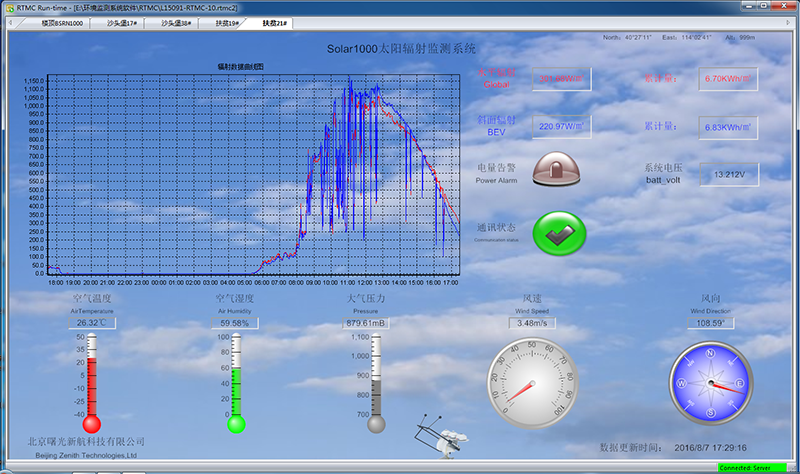Viewport: 800px width, 474px height.
Task: Click the 辐射数据曲线图 chart title
Action: pos(240,66)
